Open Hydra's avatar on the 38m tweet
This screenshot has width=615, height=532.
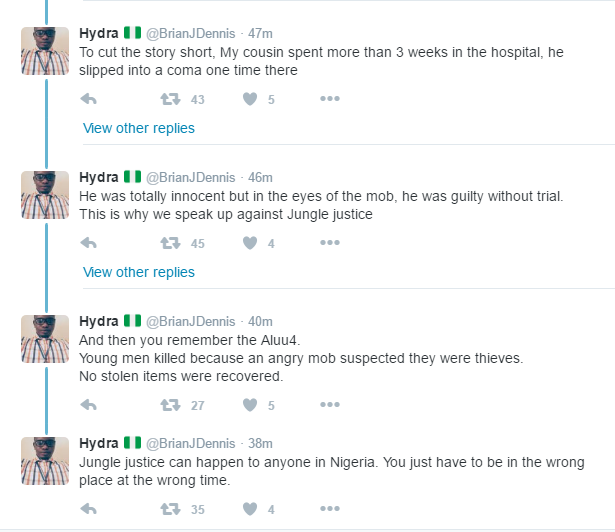coord(45,461)
